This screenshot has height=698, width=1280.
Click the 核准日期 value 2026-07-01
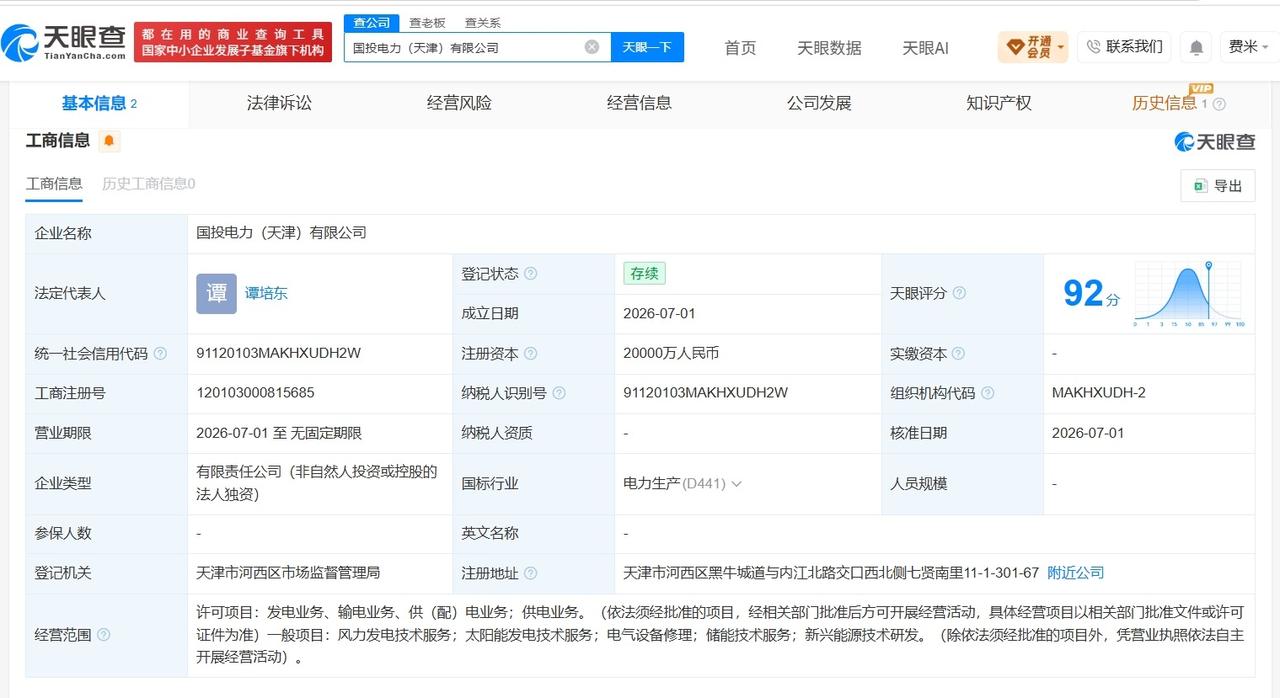click(1088, 433)
